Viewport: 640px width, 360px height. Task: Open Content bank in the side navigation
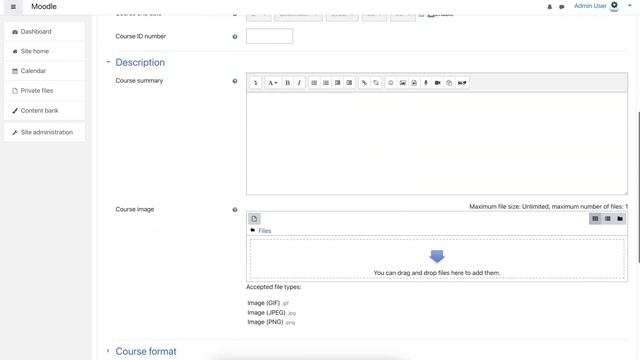pos(44,110)
